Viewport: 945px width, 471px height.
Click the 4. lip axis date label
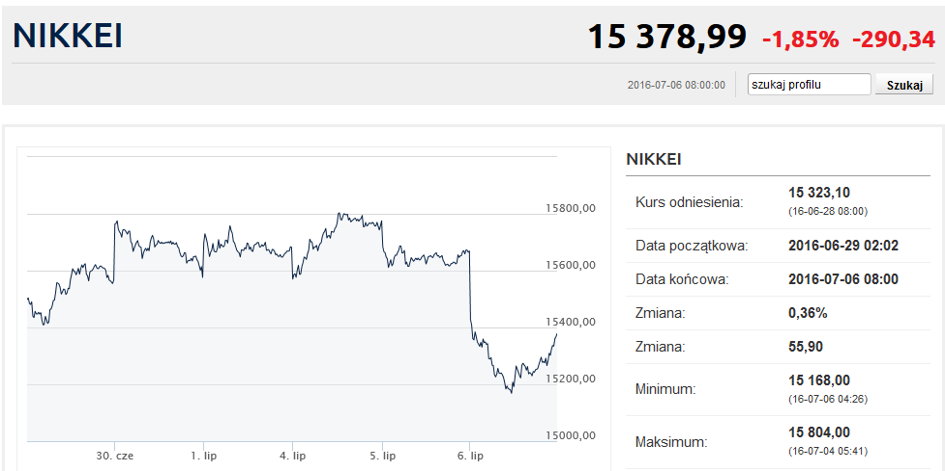[292, 456]
